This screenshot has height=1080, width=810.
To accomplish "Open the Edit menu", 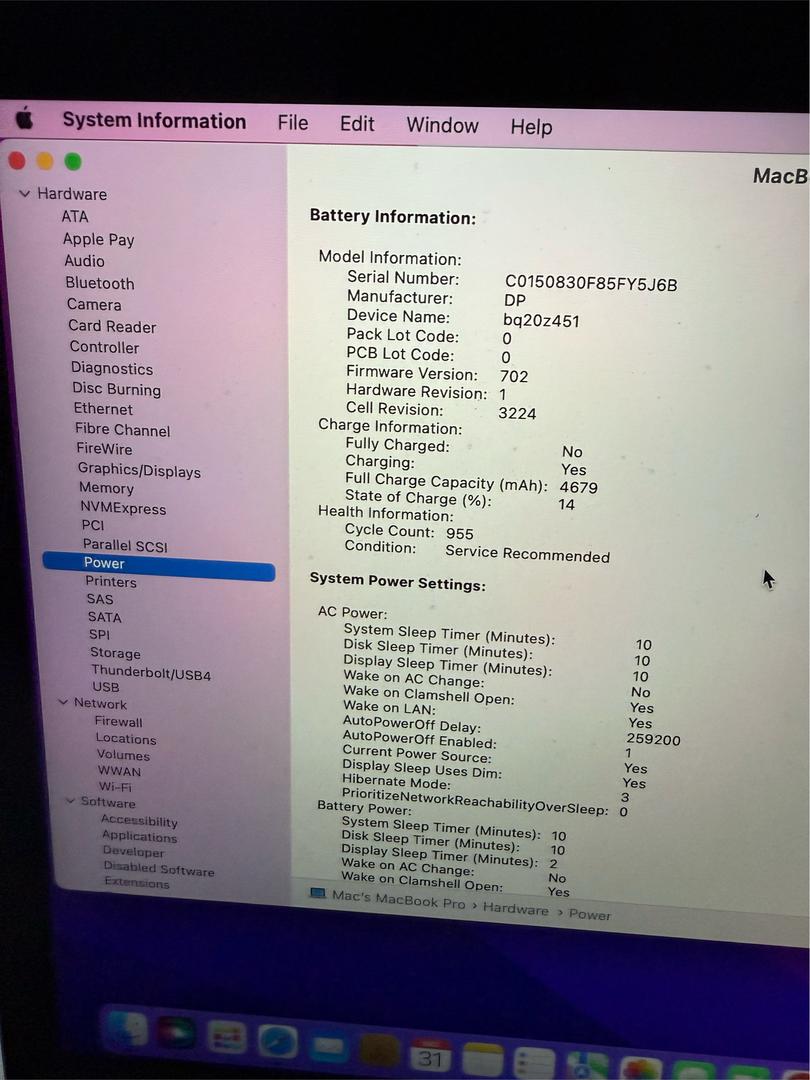I will [357, 124].
